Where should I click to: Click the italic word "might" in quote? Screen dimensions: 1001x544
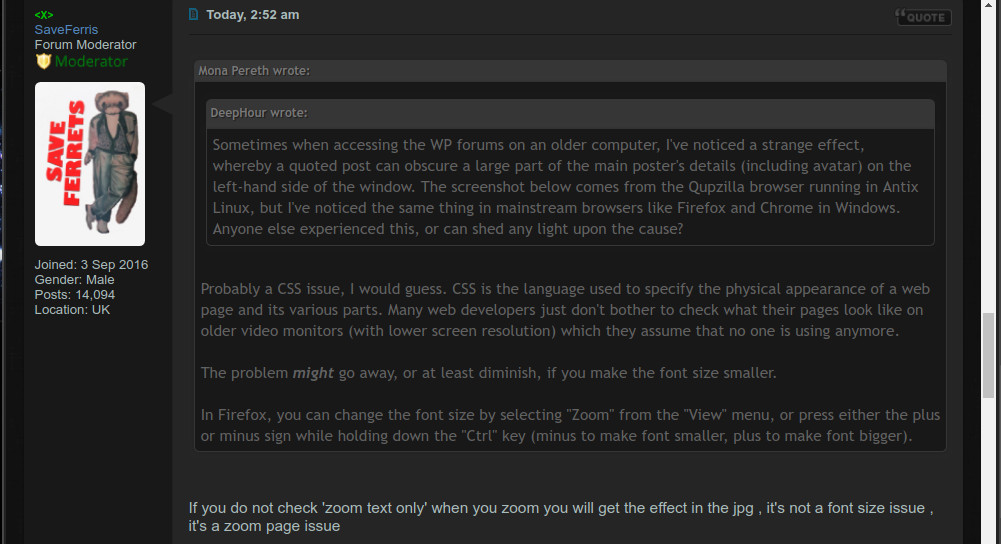[313, 373]
